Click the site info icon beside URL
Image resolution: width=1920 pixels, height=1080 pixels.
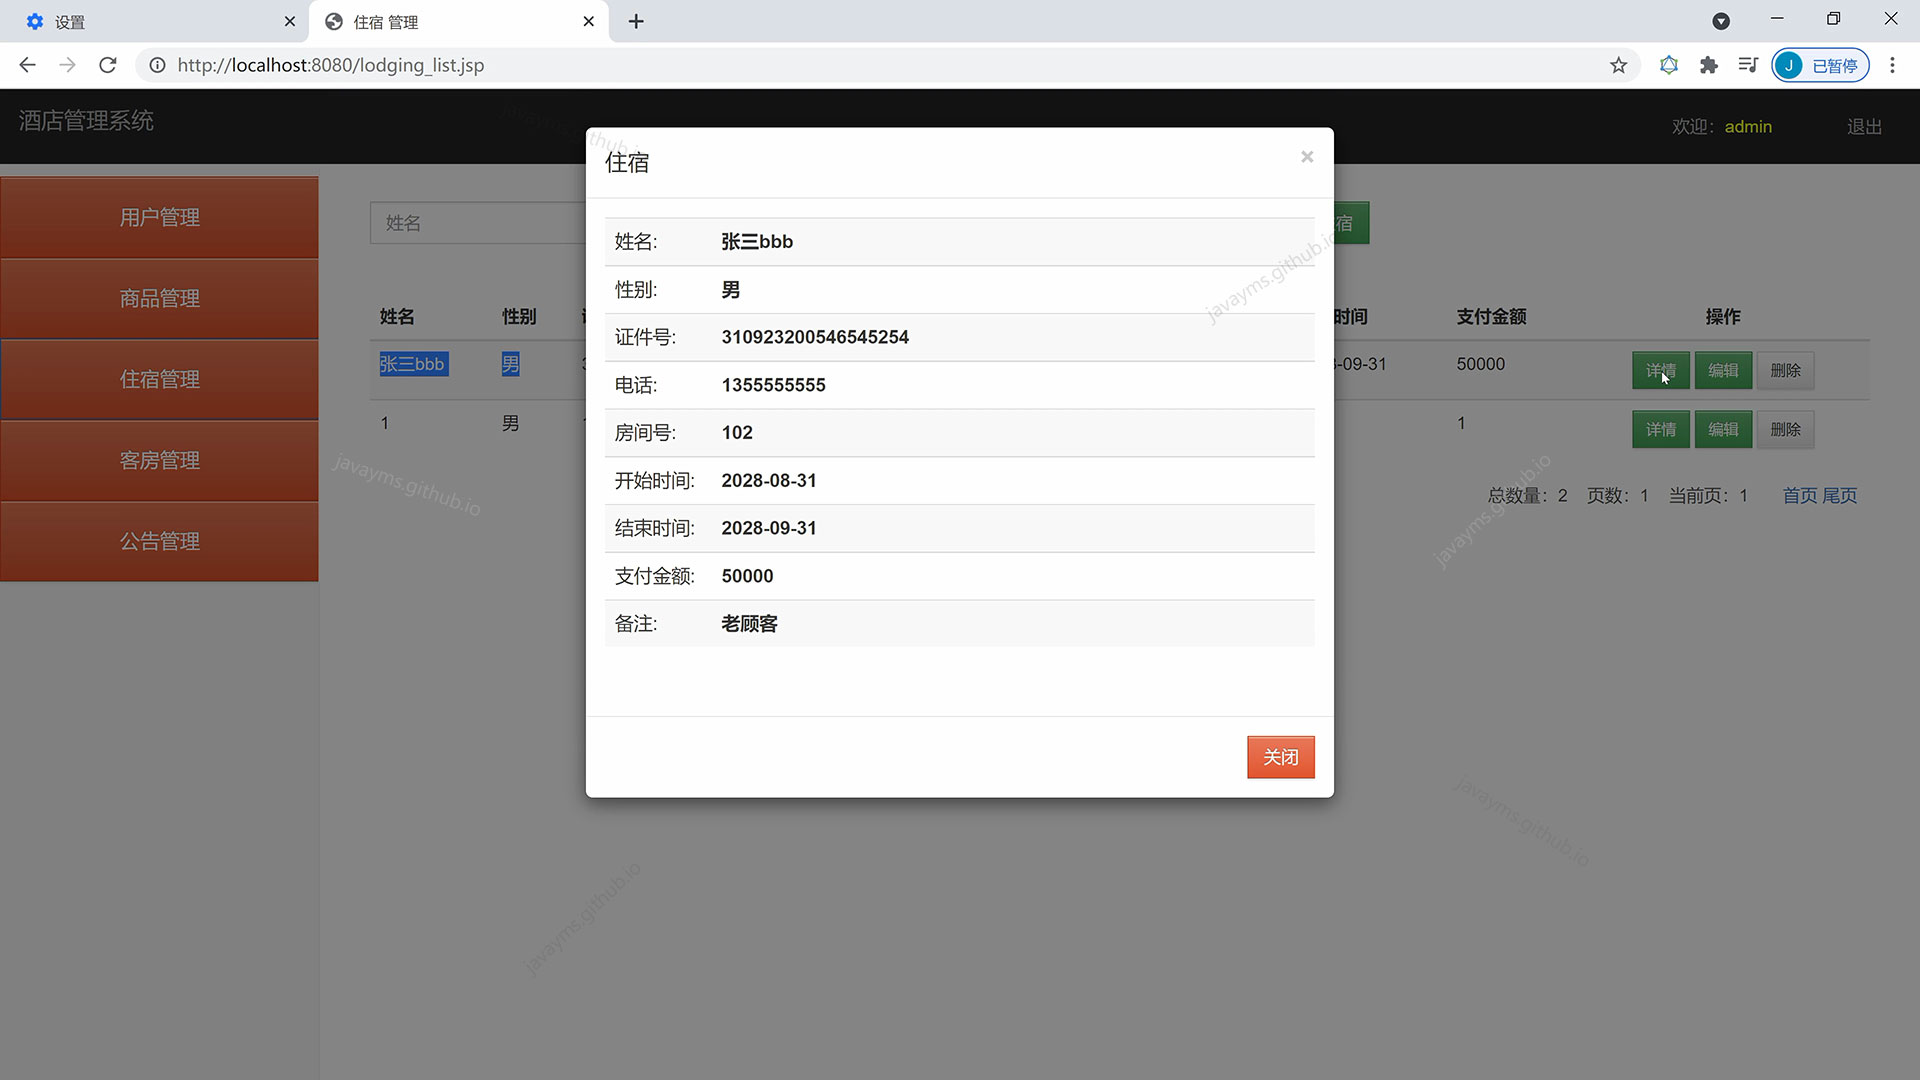click(157, 65)
